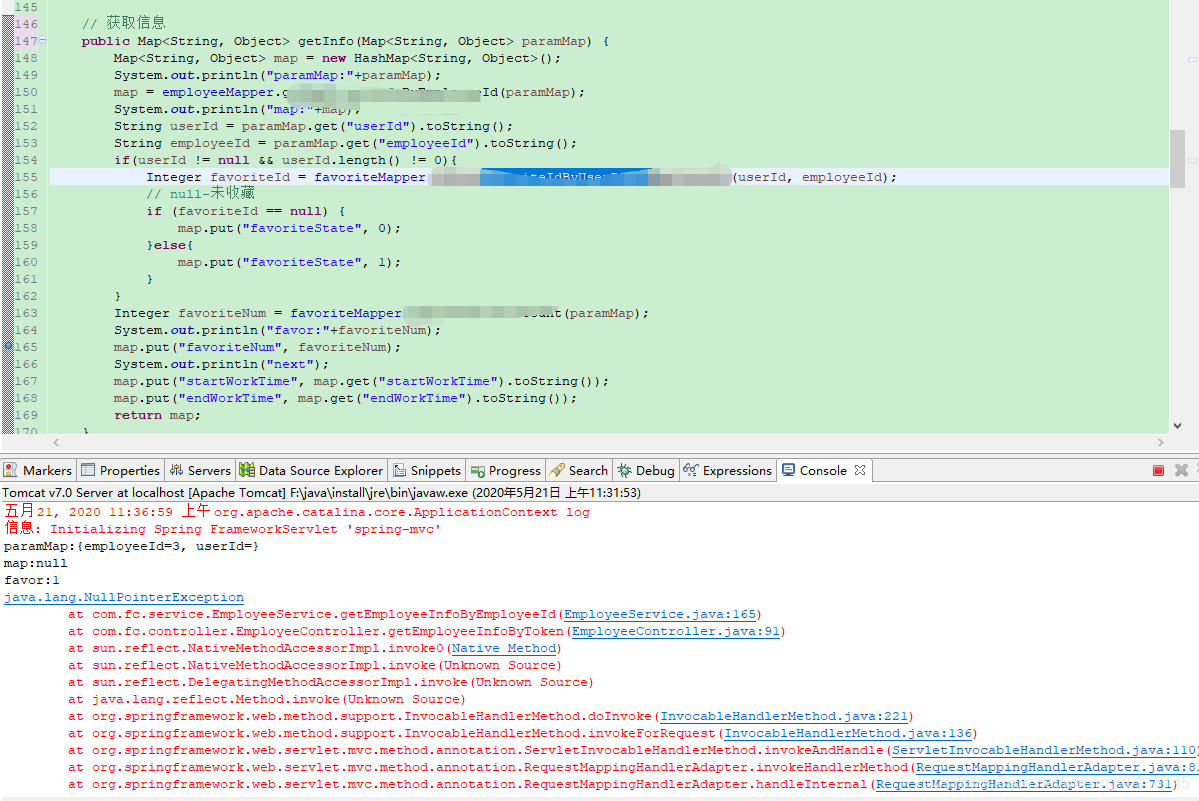
Task: Terminate the Tomcat server with red stop button
Action: click(x=1158, y=469)
